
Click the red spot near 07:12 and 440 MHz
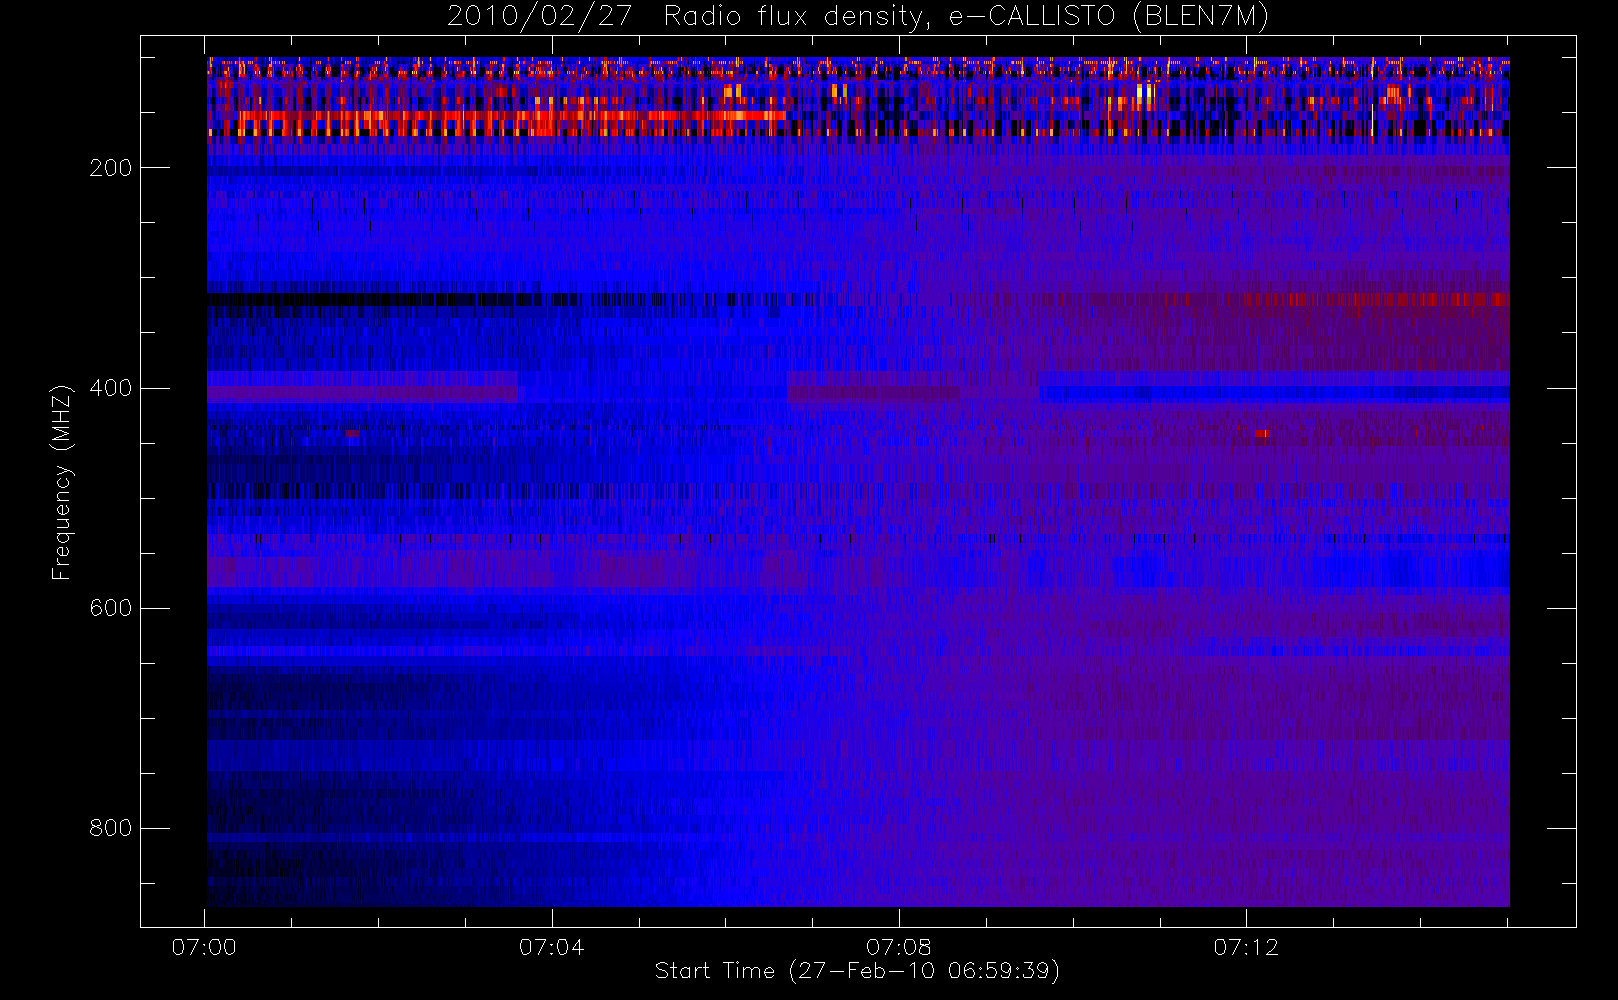tap(1262, 434)
